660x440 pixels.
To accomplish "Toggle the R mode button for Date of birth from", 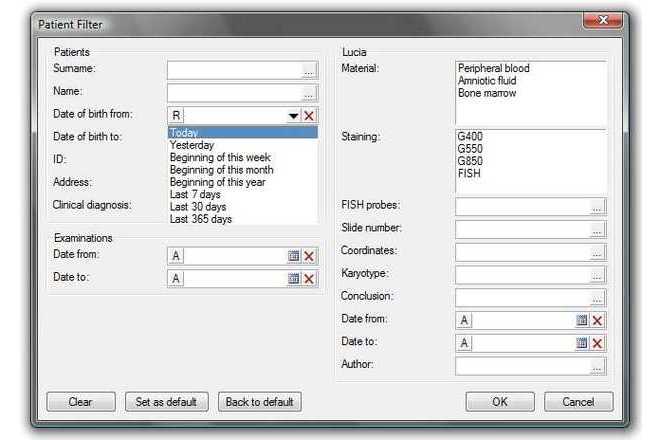I will pos(176,116).
